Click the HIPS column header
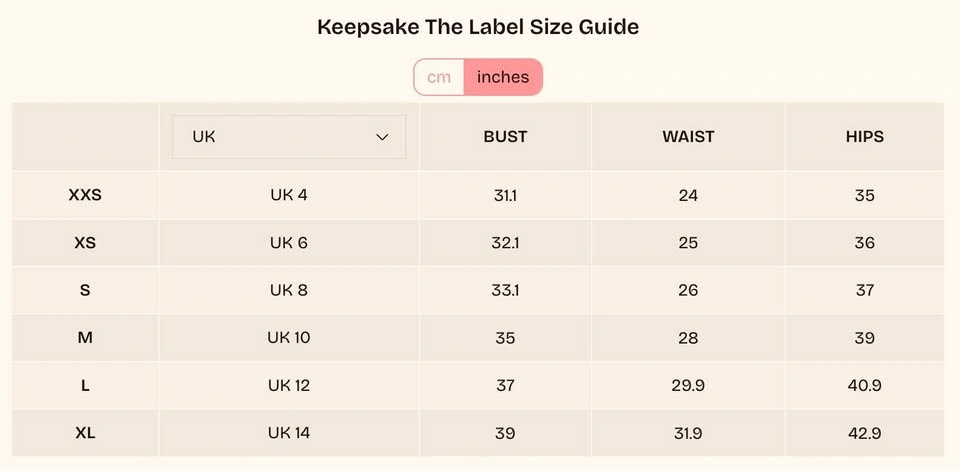 pos(864,137)
